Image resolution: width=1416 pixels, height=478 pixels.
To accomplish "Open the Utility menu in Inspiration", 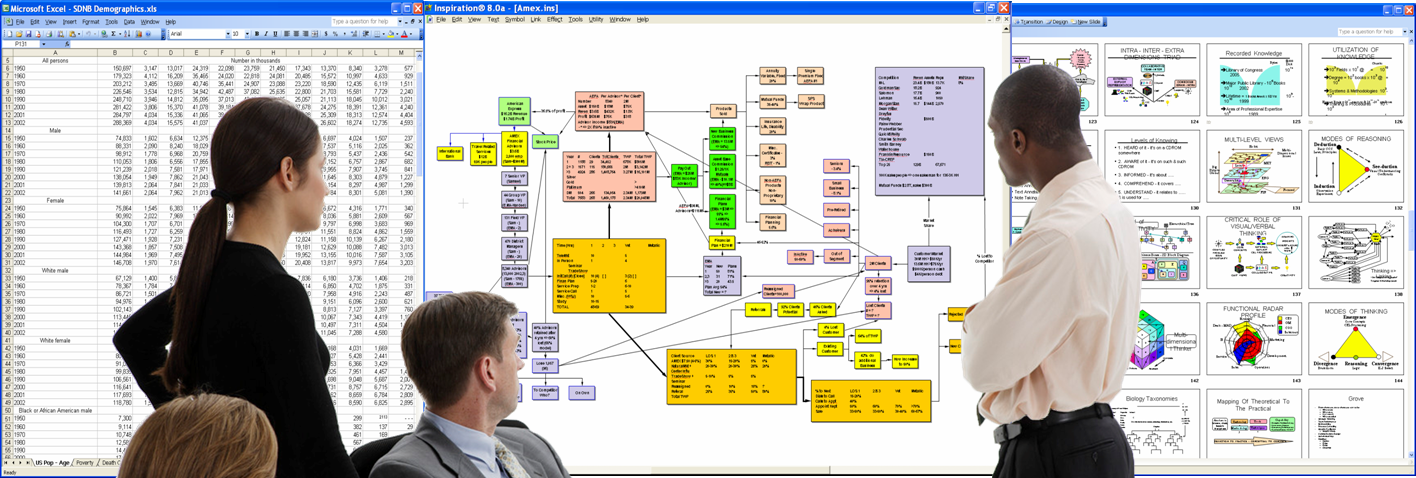I will (x=596, y=19).
